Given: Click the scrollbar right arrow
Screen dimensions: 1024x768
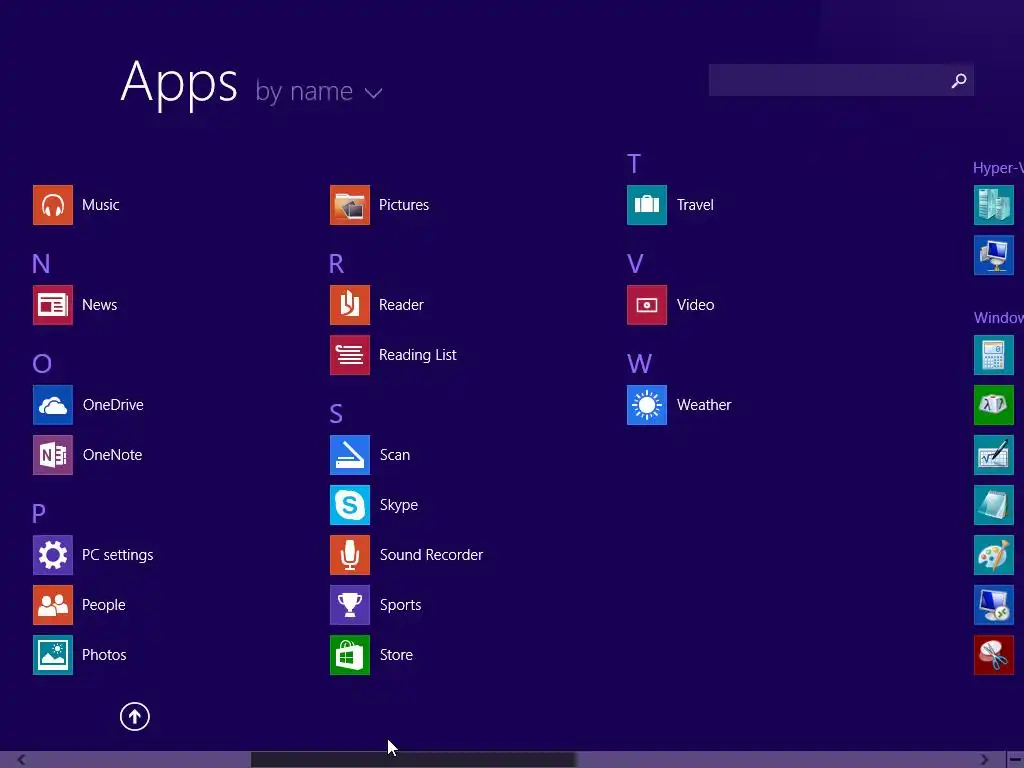Looking at the screenshot, I should pyautogui.click(x=984, y=760).
